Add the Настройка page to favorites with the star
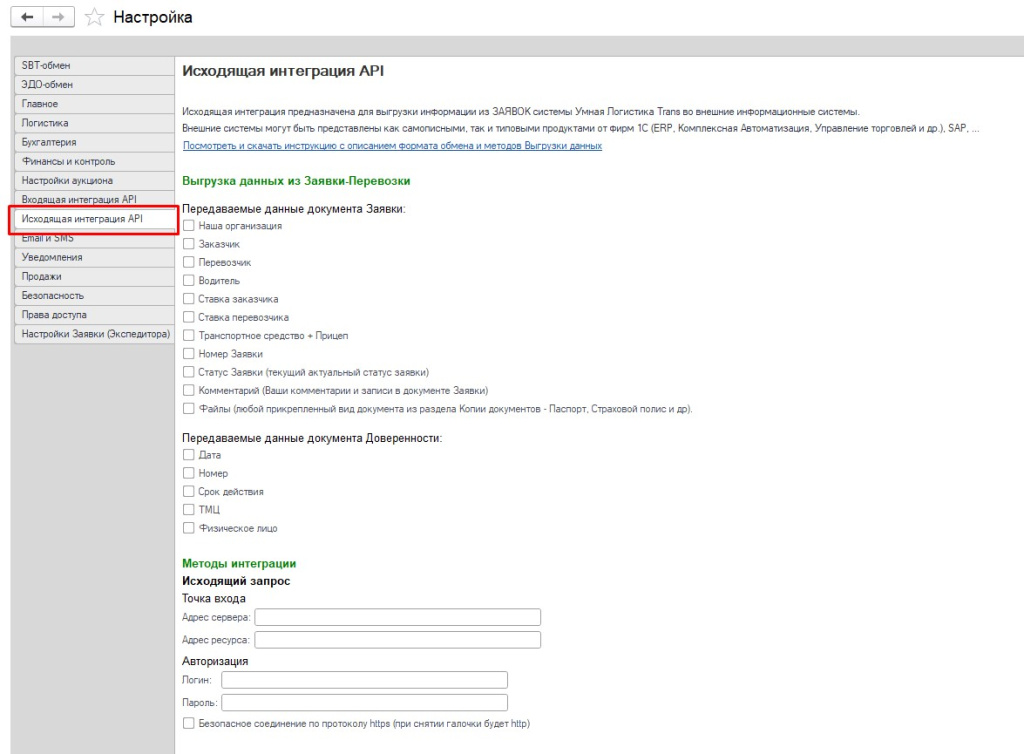 [95, 17]
